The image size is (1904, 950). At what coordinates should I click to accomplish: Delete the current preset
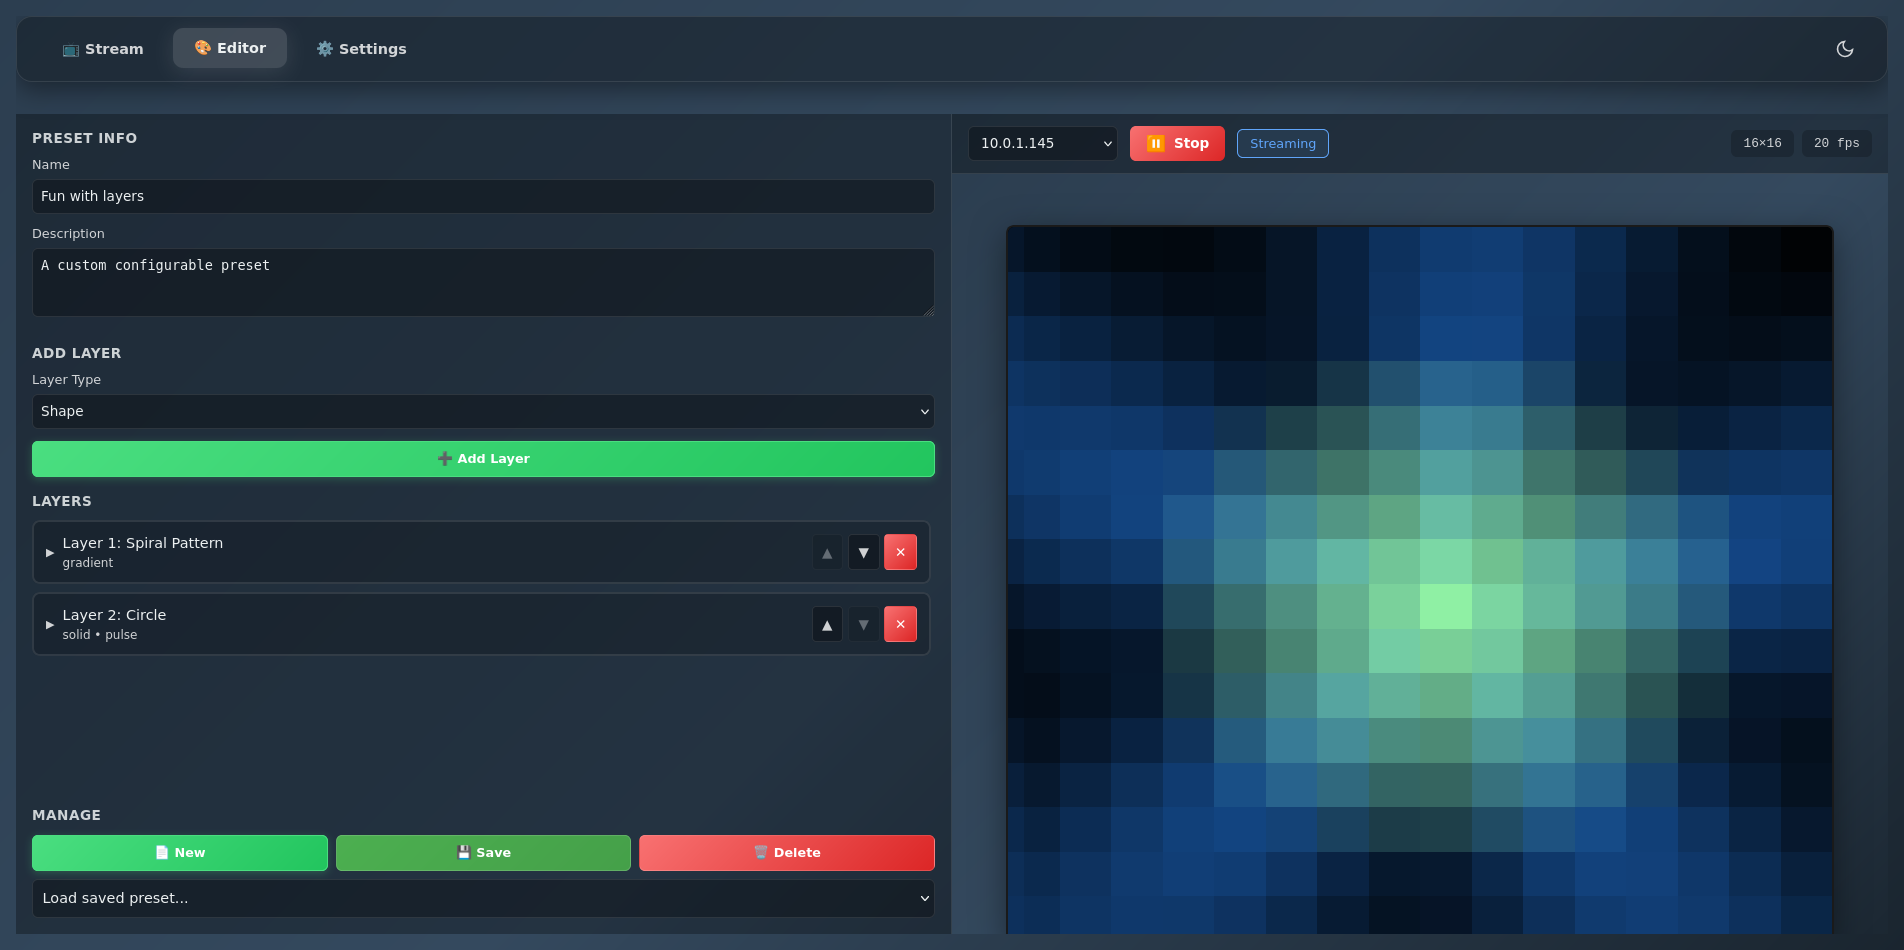pos(786,853)
